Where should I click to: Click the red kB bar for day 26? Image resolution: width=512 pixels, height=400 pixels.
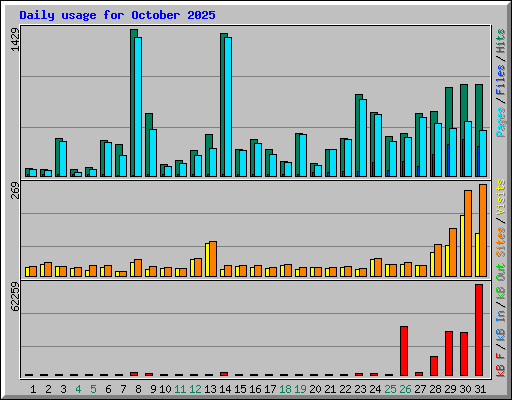(404, 351)
